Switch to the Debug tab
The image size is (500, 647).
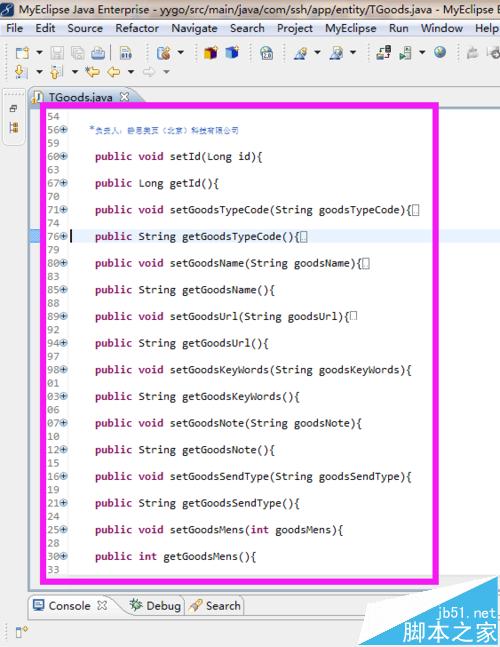(155, 606)
